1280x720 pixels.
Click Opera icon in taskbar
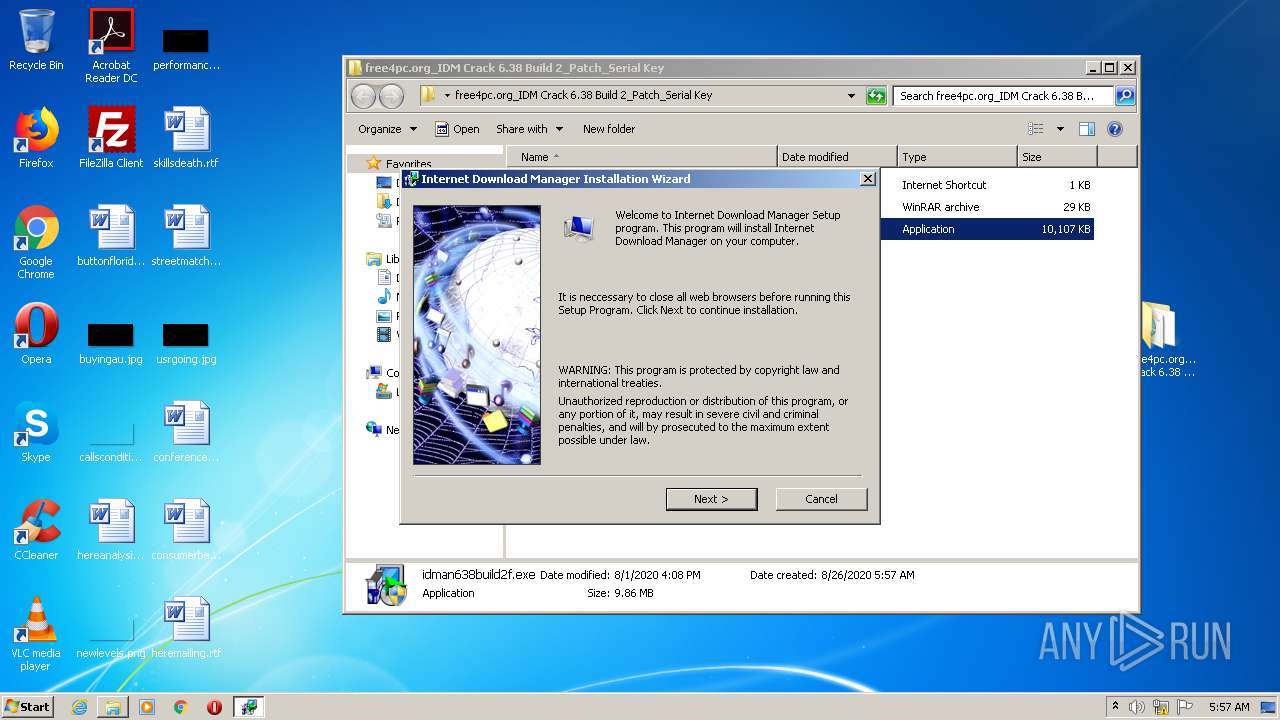click(x=214, y=707)
